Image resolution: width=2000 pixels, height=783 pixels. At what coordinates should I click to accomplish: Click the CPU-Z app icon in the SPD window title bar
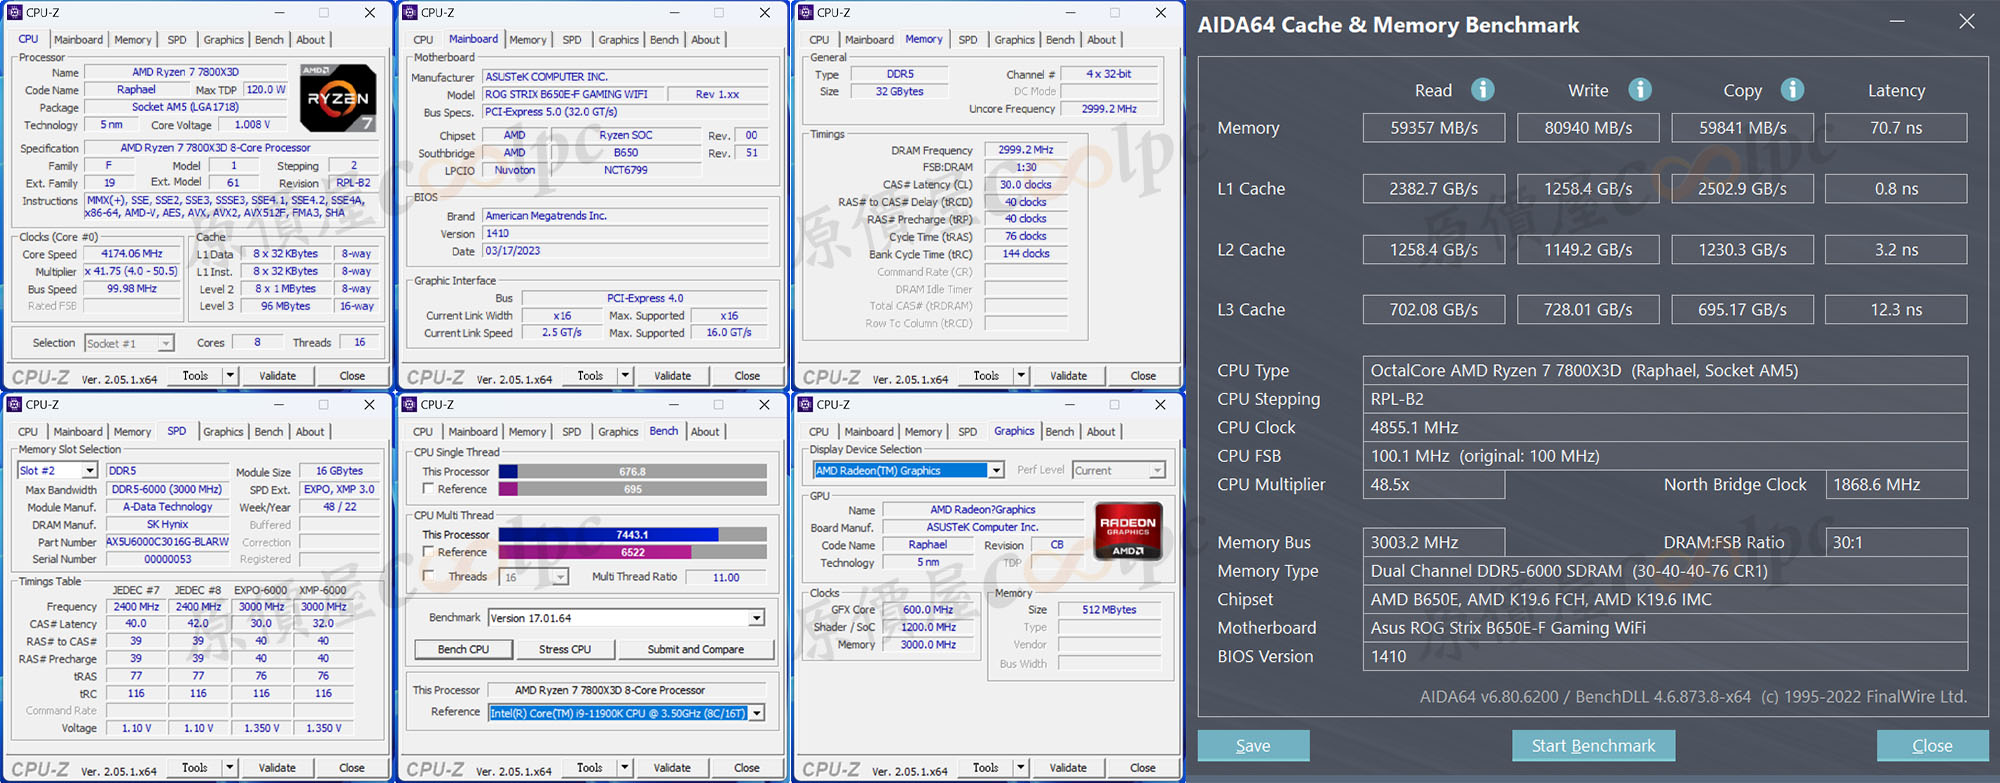(14, 405)
